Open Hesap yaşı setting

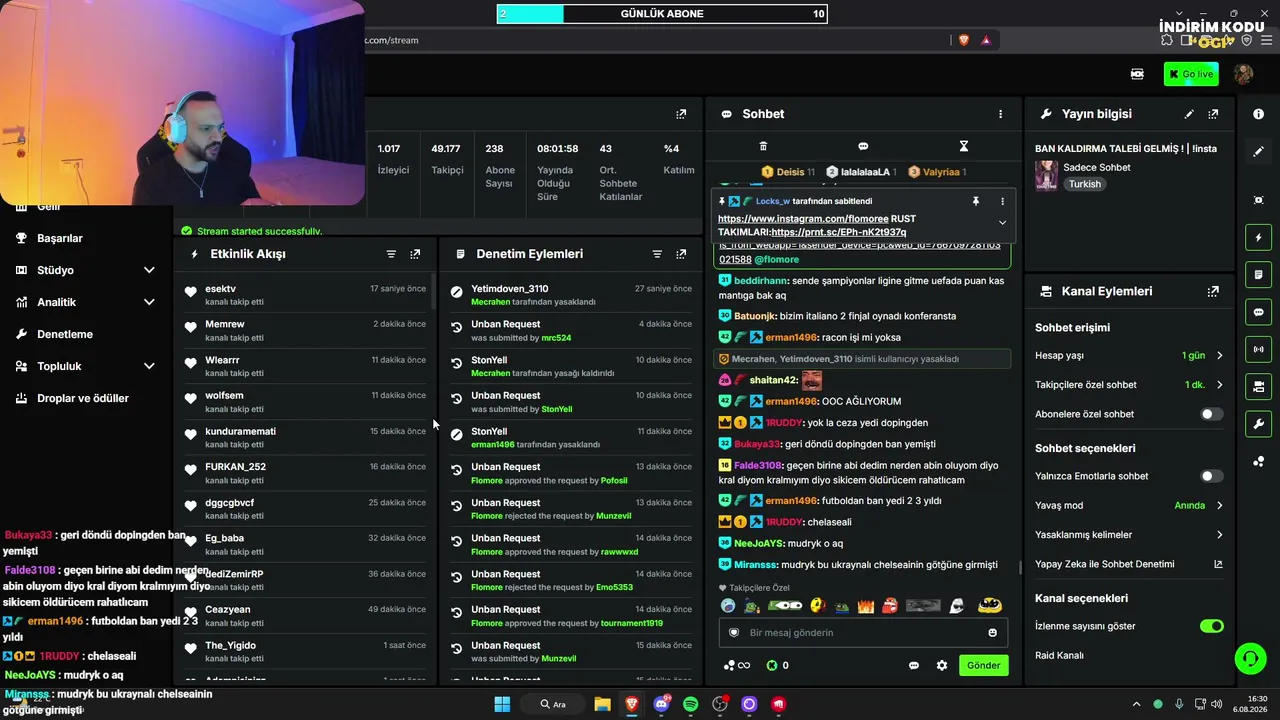[1129, 356]
